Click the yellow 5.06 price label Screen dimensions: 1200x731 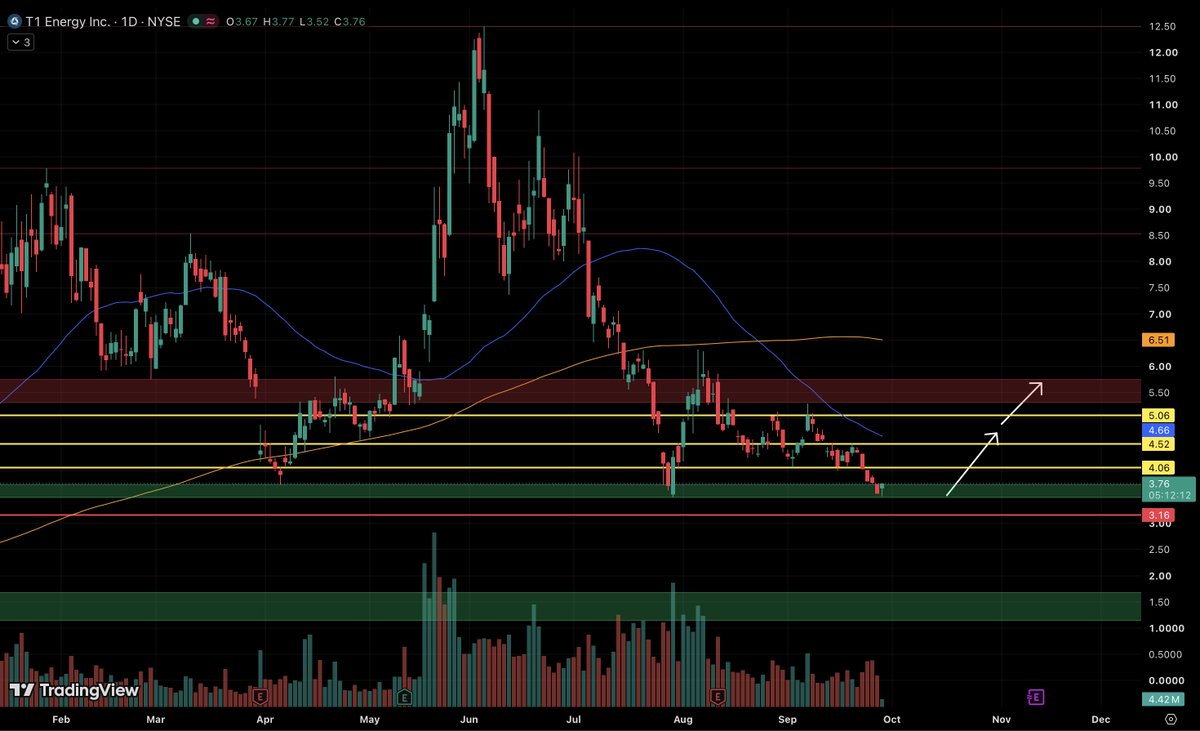1160,415
